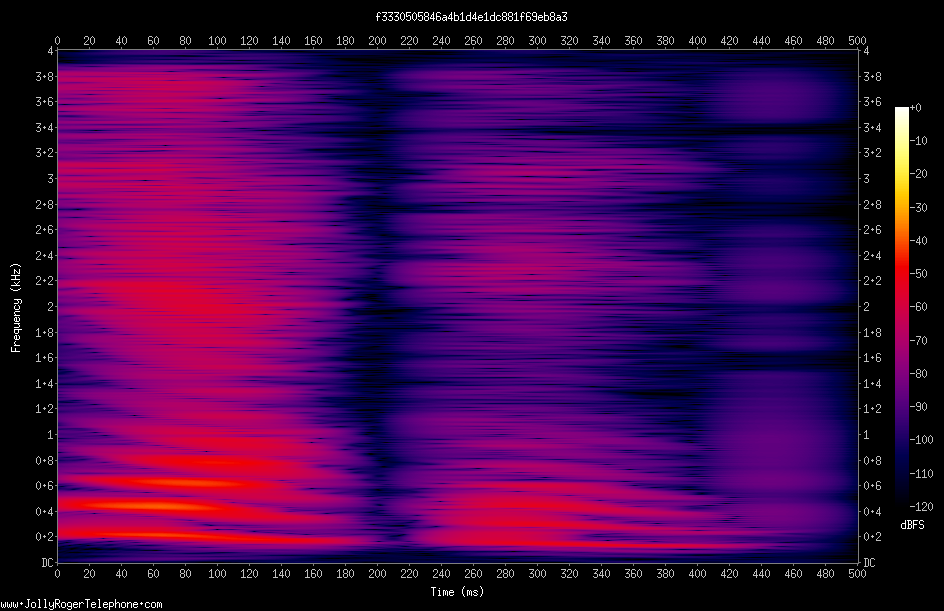Click the 100 tick on the bottom time axis

217,574
